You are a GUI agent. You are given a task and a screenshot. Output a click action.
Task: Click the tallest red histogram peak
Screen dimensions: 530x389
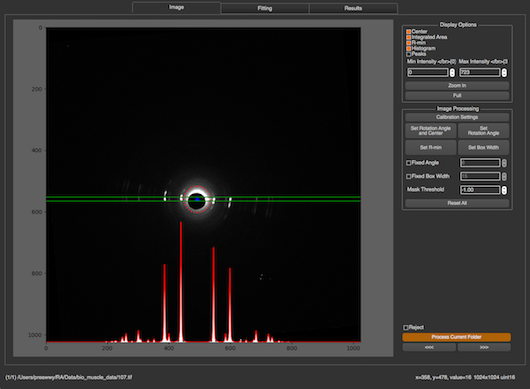point(181,281)
